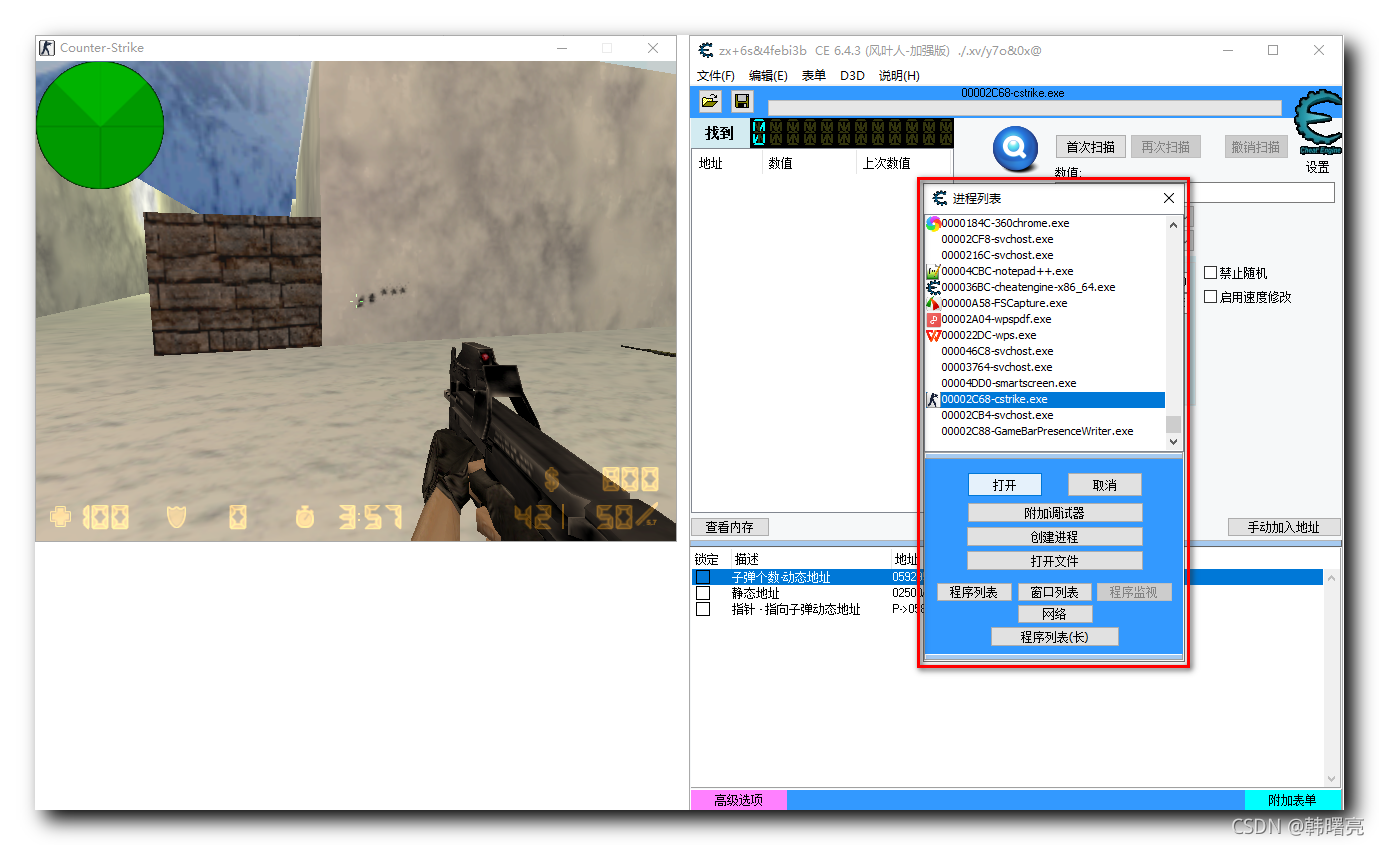
Task: Tick lock box for 子弹个数-动态地址 row
Action: point(703,577)
